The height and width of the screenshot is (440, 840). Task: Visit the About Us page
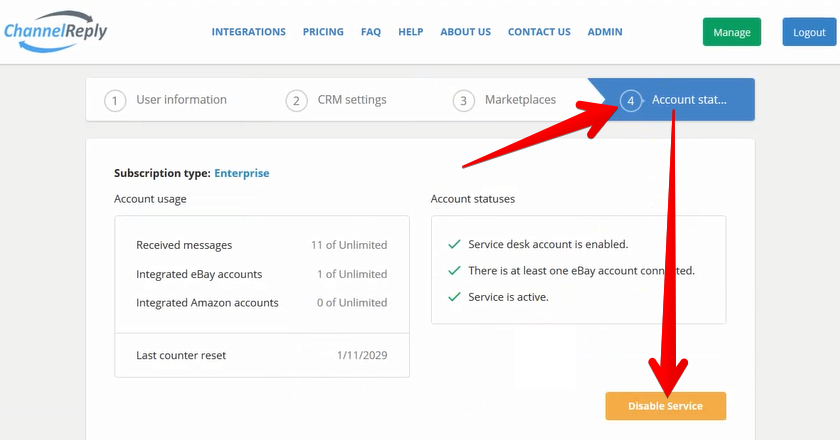click(x=466, y=32)
